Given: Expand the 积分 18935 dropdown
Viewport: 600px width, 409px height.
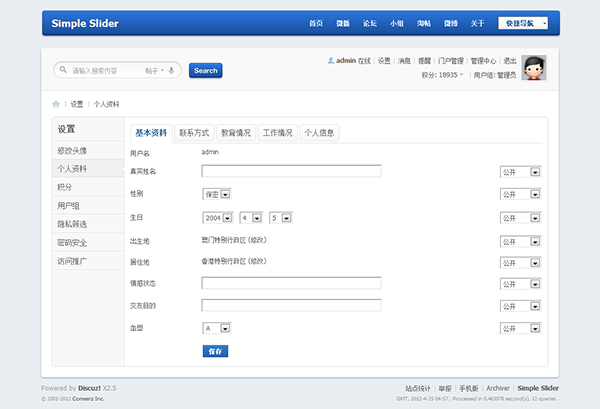Looking at the screenshot, I should pos(442,75).
